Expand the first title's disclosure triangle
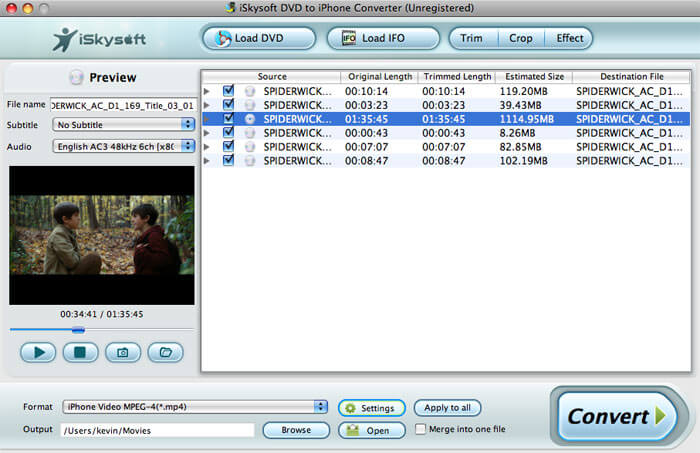This screenshot has width=700, height=453. coord(207,91)
